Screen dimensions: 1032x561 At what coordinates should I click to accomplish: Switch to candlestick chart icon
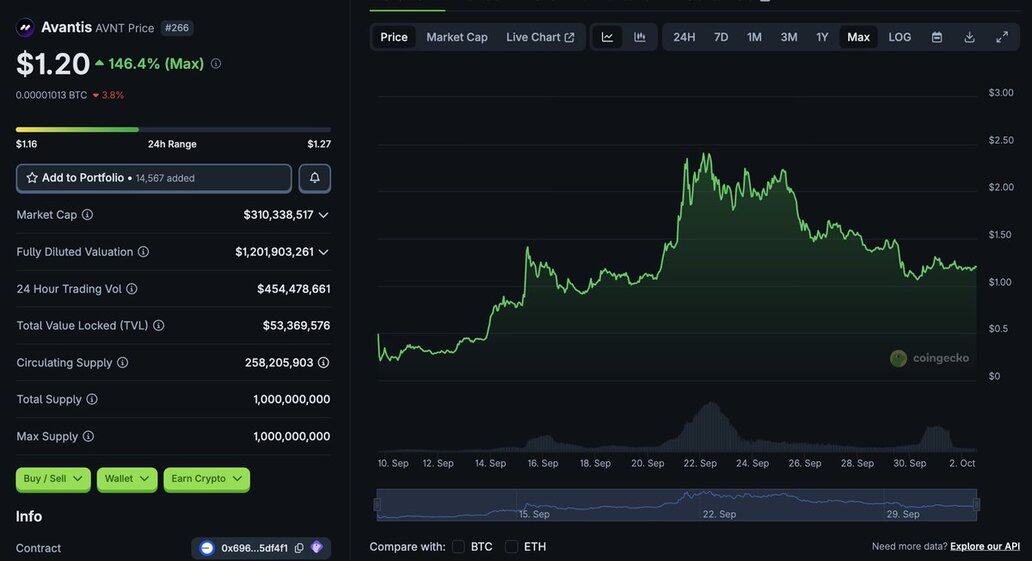pos(640,37)
